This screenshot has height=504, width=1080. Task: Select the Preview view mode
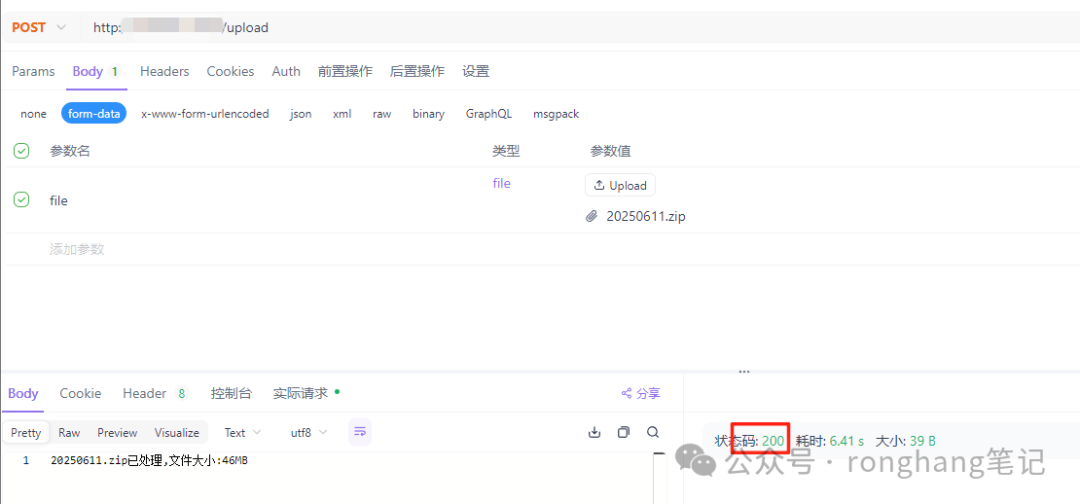click(x=117, y=432)
